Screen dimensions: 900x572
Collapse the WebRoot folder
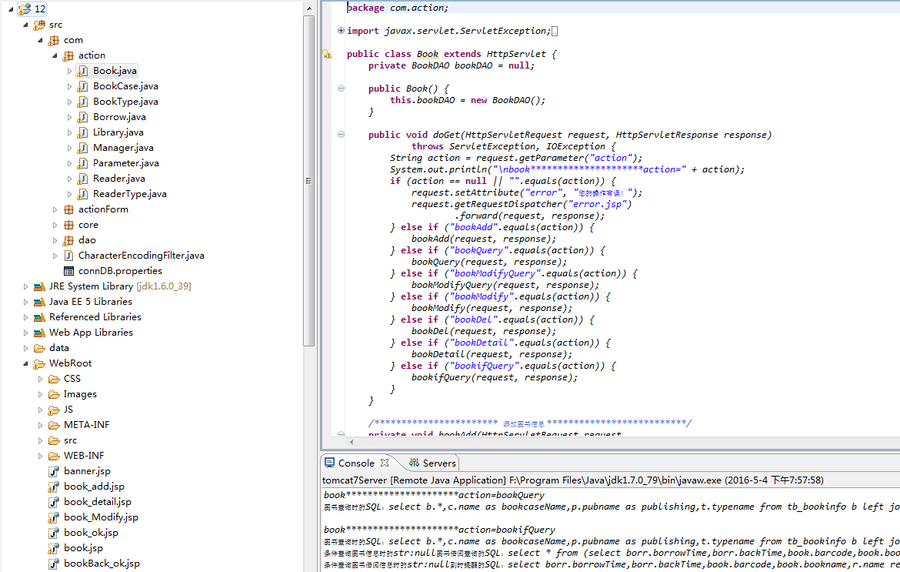point(25,364)
